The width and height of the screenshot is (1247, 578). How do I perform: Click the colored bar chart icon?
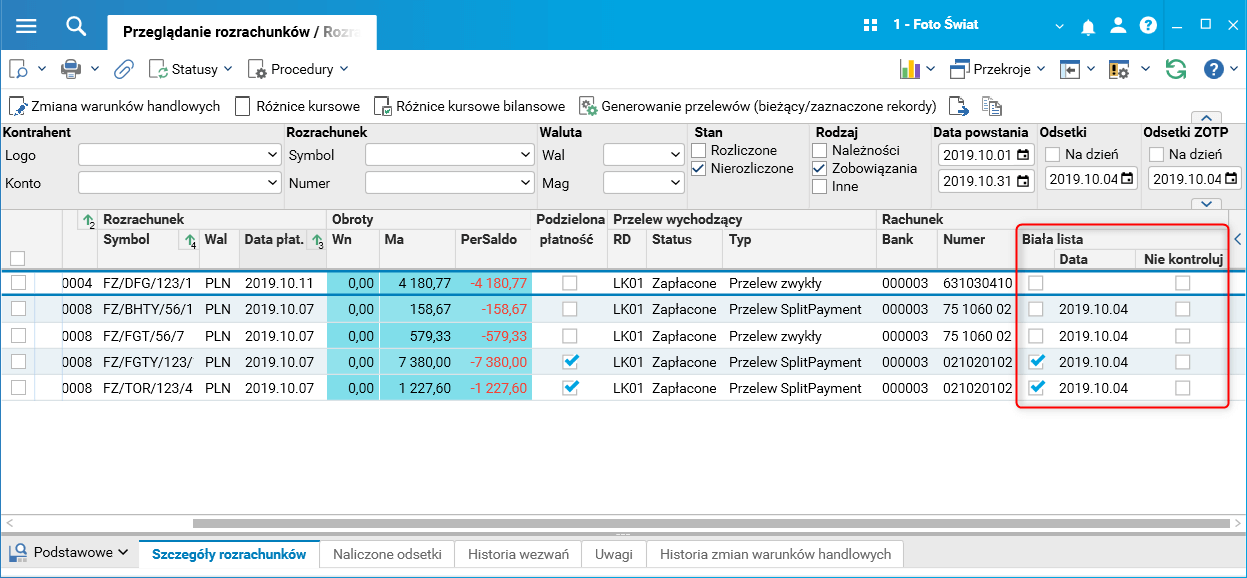pos(910,69)
